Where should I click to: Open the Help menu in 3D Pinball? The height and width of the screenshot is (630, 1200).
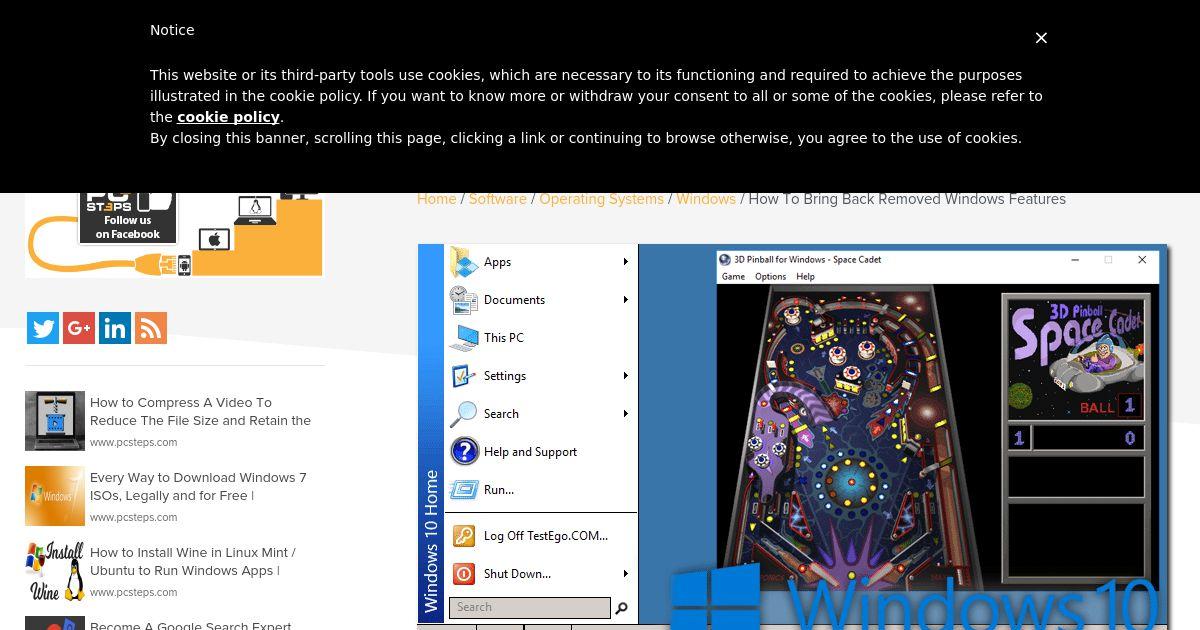(805, 277)
